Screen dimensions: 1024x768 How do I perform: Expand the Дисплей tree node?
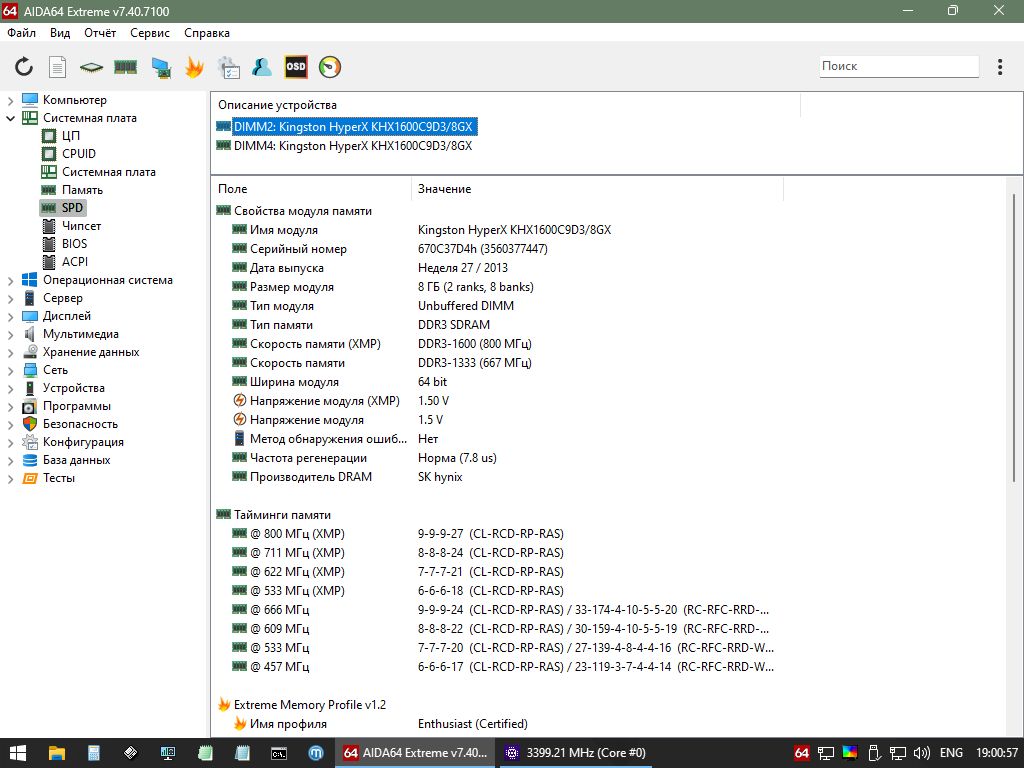click(10, 317)
